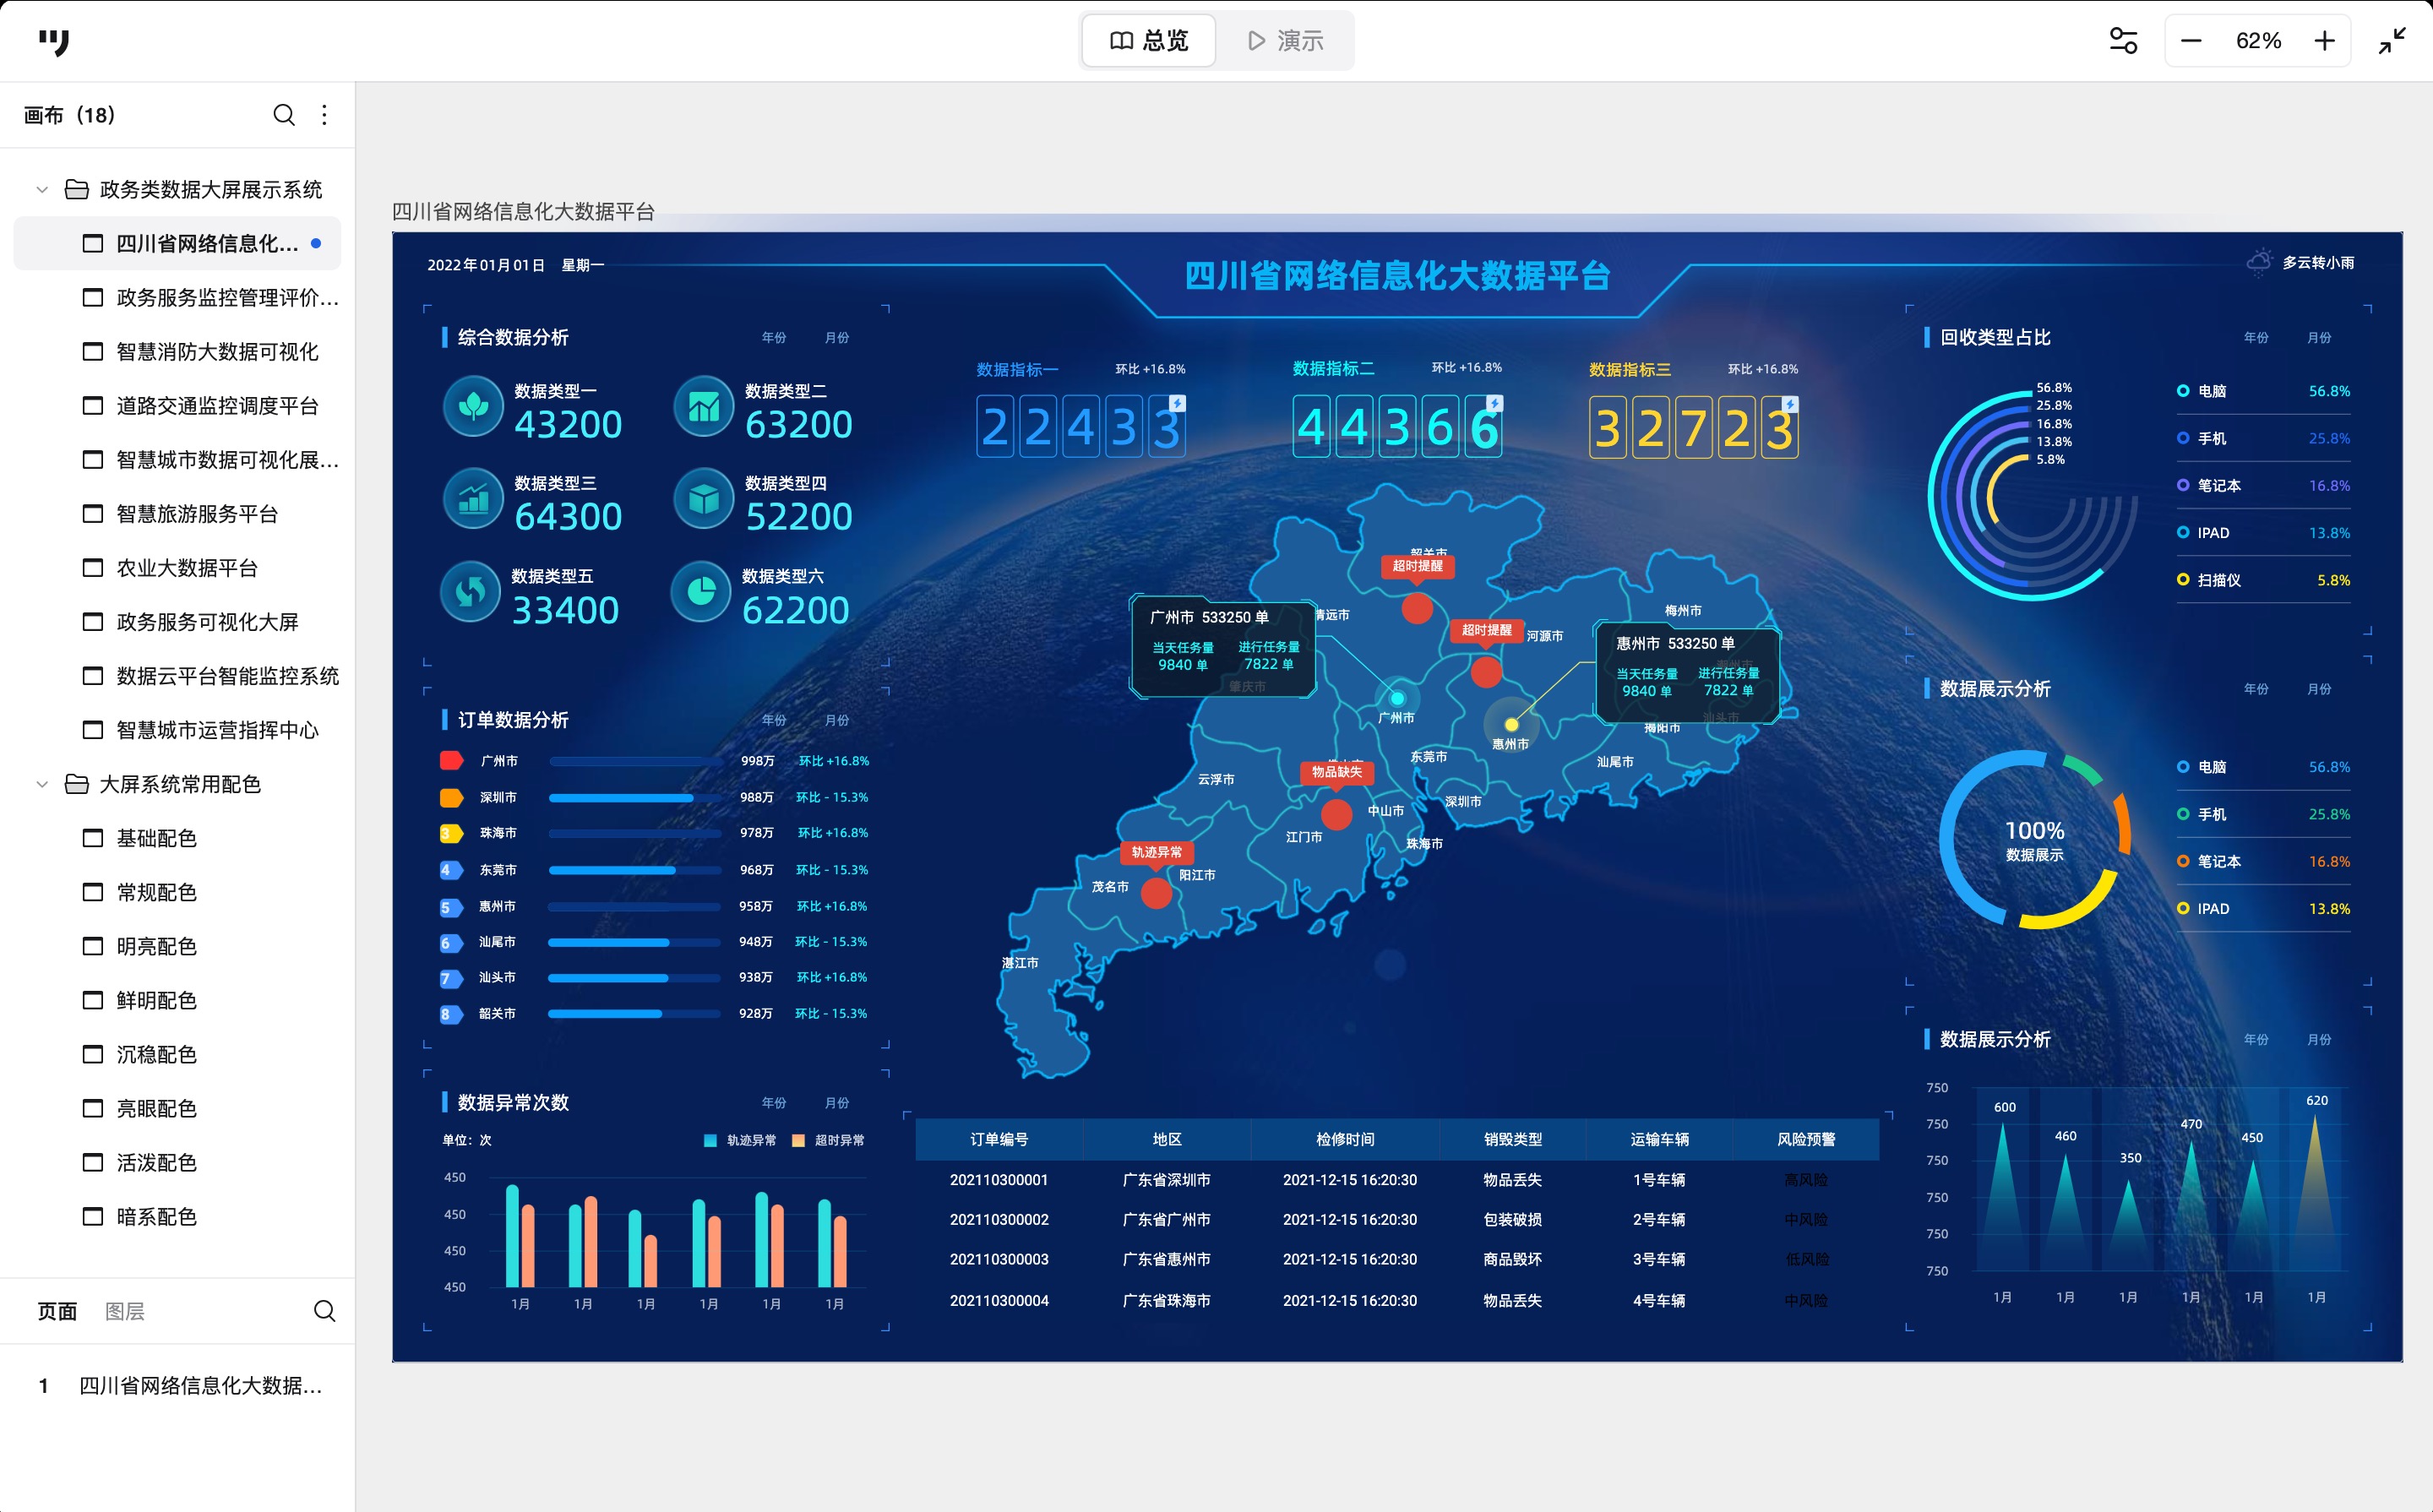Screen dimensions: 2433x1512
Task: Open the display settings sliders icon
Action: click(2123, 41)
